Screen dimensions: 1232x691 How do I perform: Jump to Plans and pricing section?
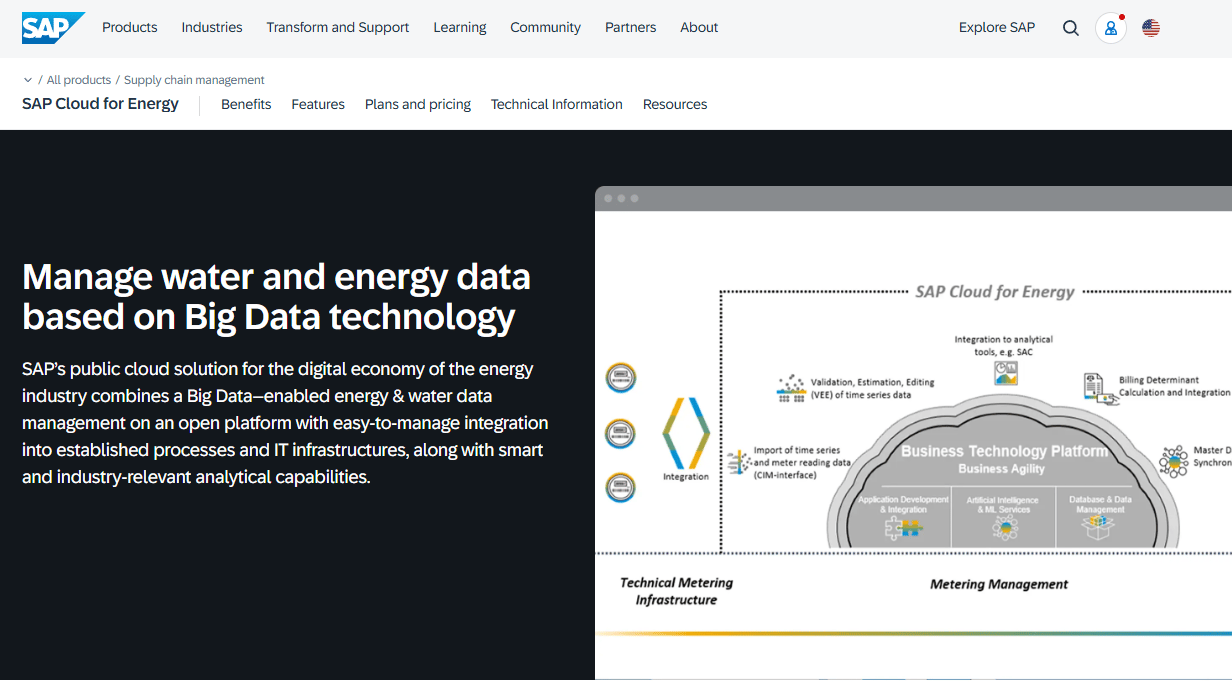pos(418,104)
